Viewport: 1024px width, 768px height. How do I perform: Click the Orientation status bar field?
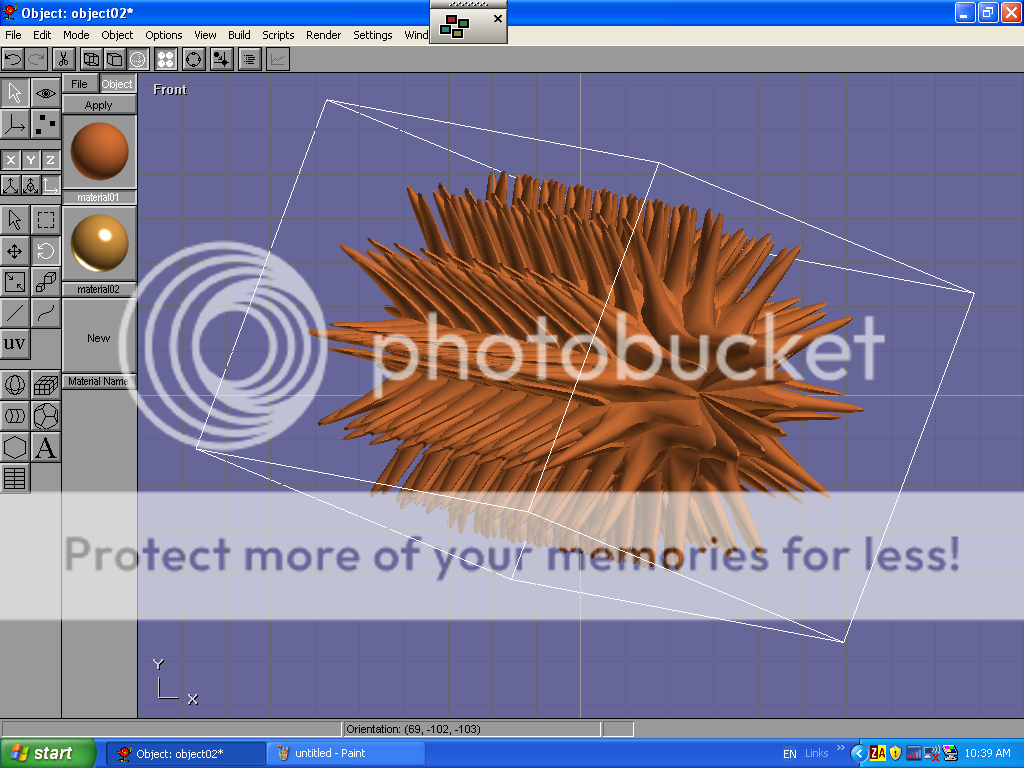[472, 729]
